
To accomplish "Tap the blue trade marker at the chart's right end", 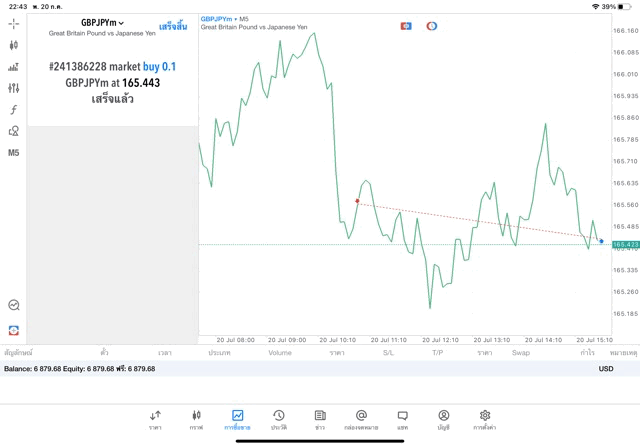I will coord(601,241).
